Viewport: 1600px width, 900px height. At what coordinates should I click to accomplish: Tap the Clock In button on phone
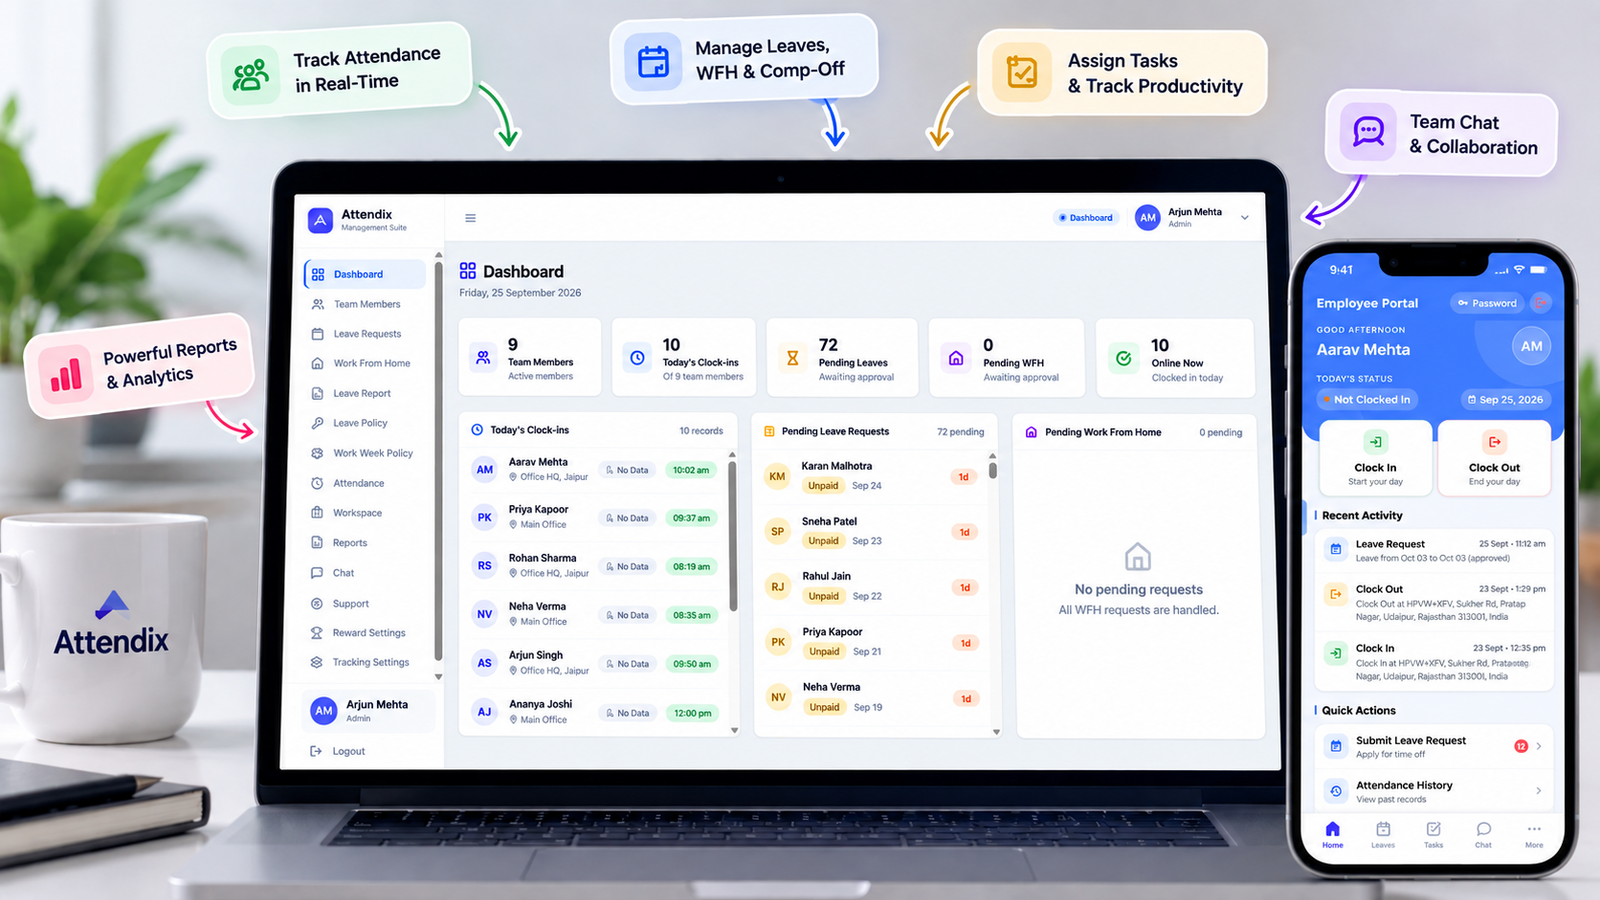tap(1376, 457)
